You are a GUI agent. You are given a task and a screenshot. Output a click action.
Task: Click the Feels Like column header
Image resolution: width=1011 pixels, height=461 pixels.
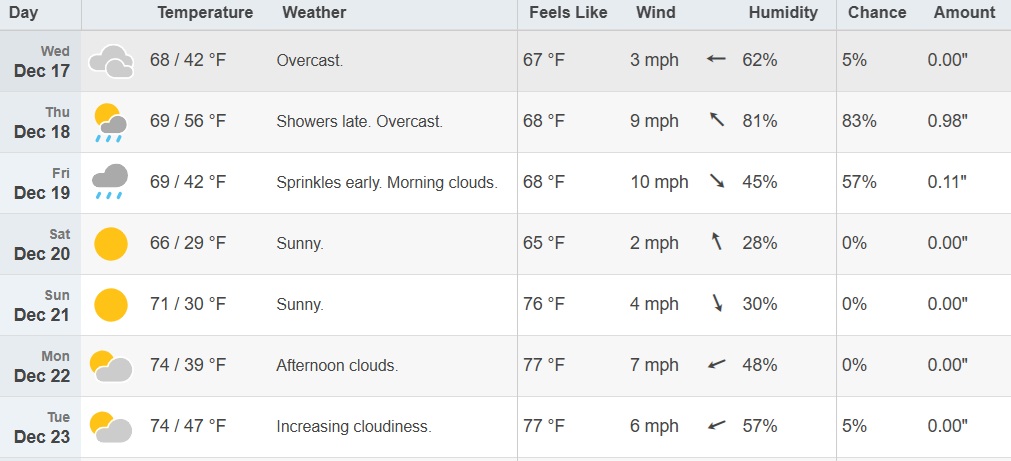[566, 13]
